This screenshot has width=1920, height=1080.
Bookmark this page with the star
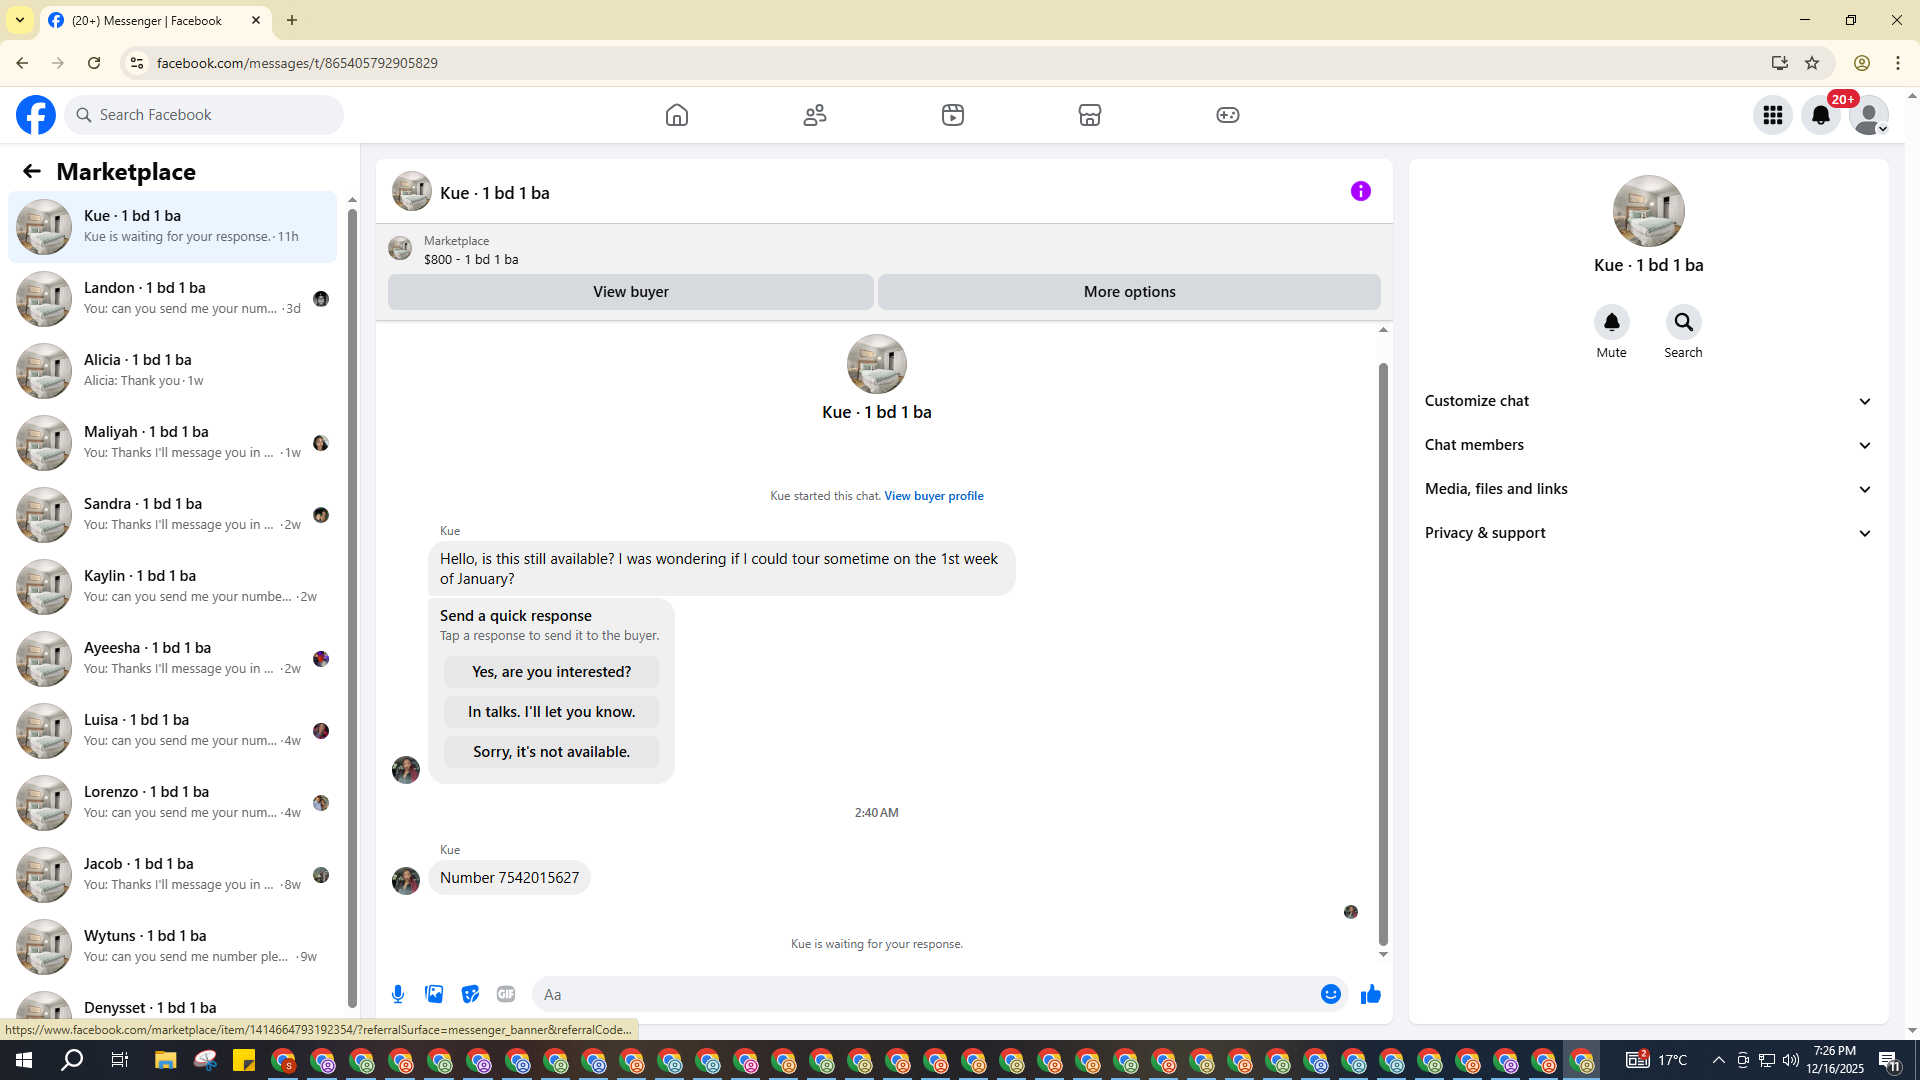tap(1812, 63)
